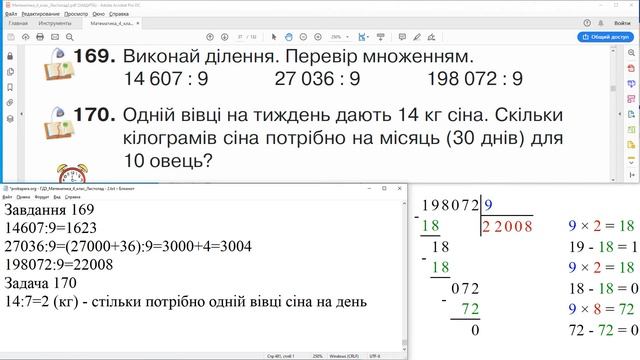
Task: Switch to the Инструменты tab
Action: (x=55, y=23)
